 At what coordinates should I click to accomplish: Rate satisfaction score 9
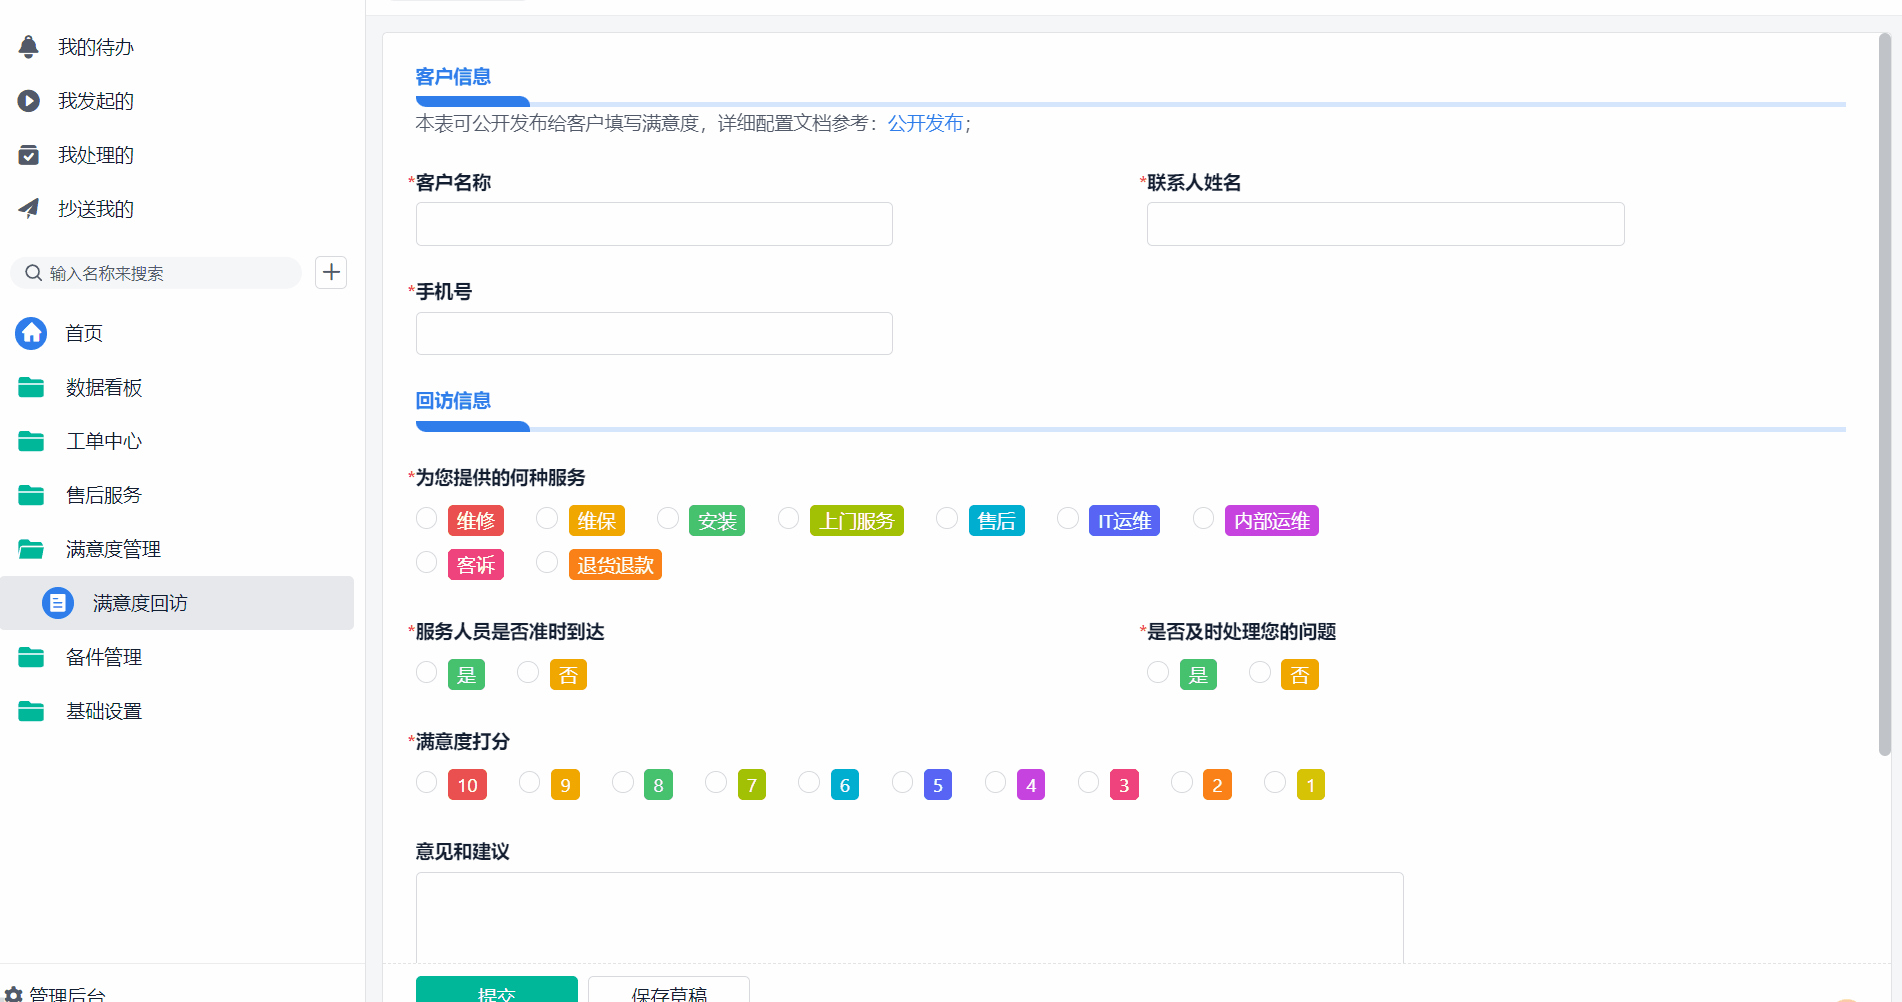(530, 782)
